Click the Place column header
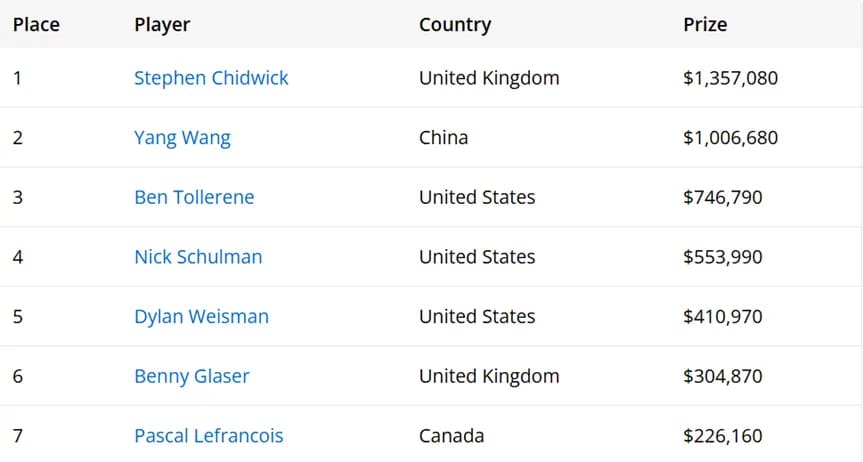This screenshot has width=863, height=462. coord(36,24)
